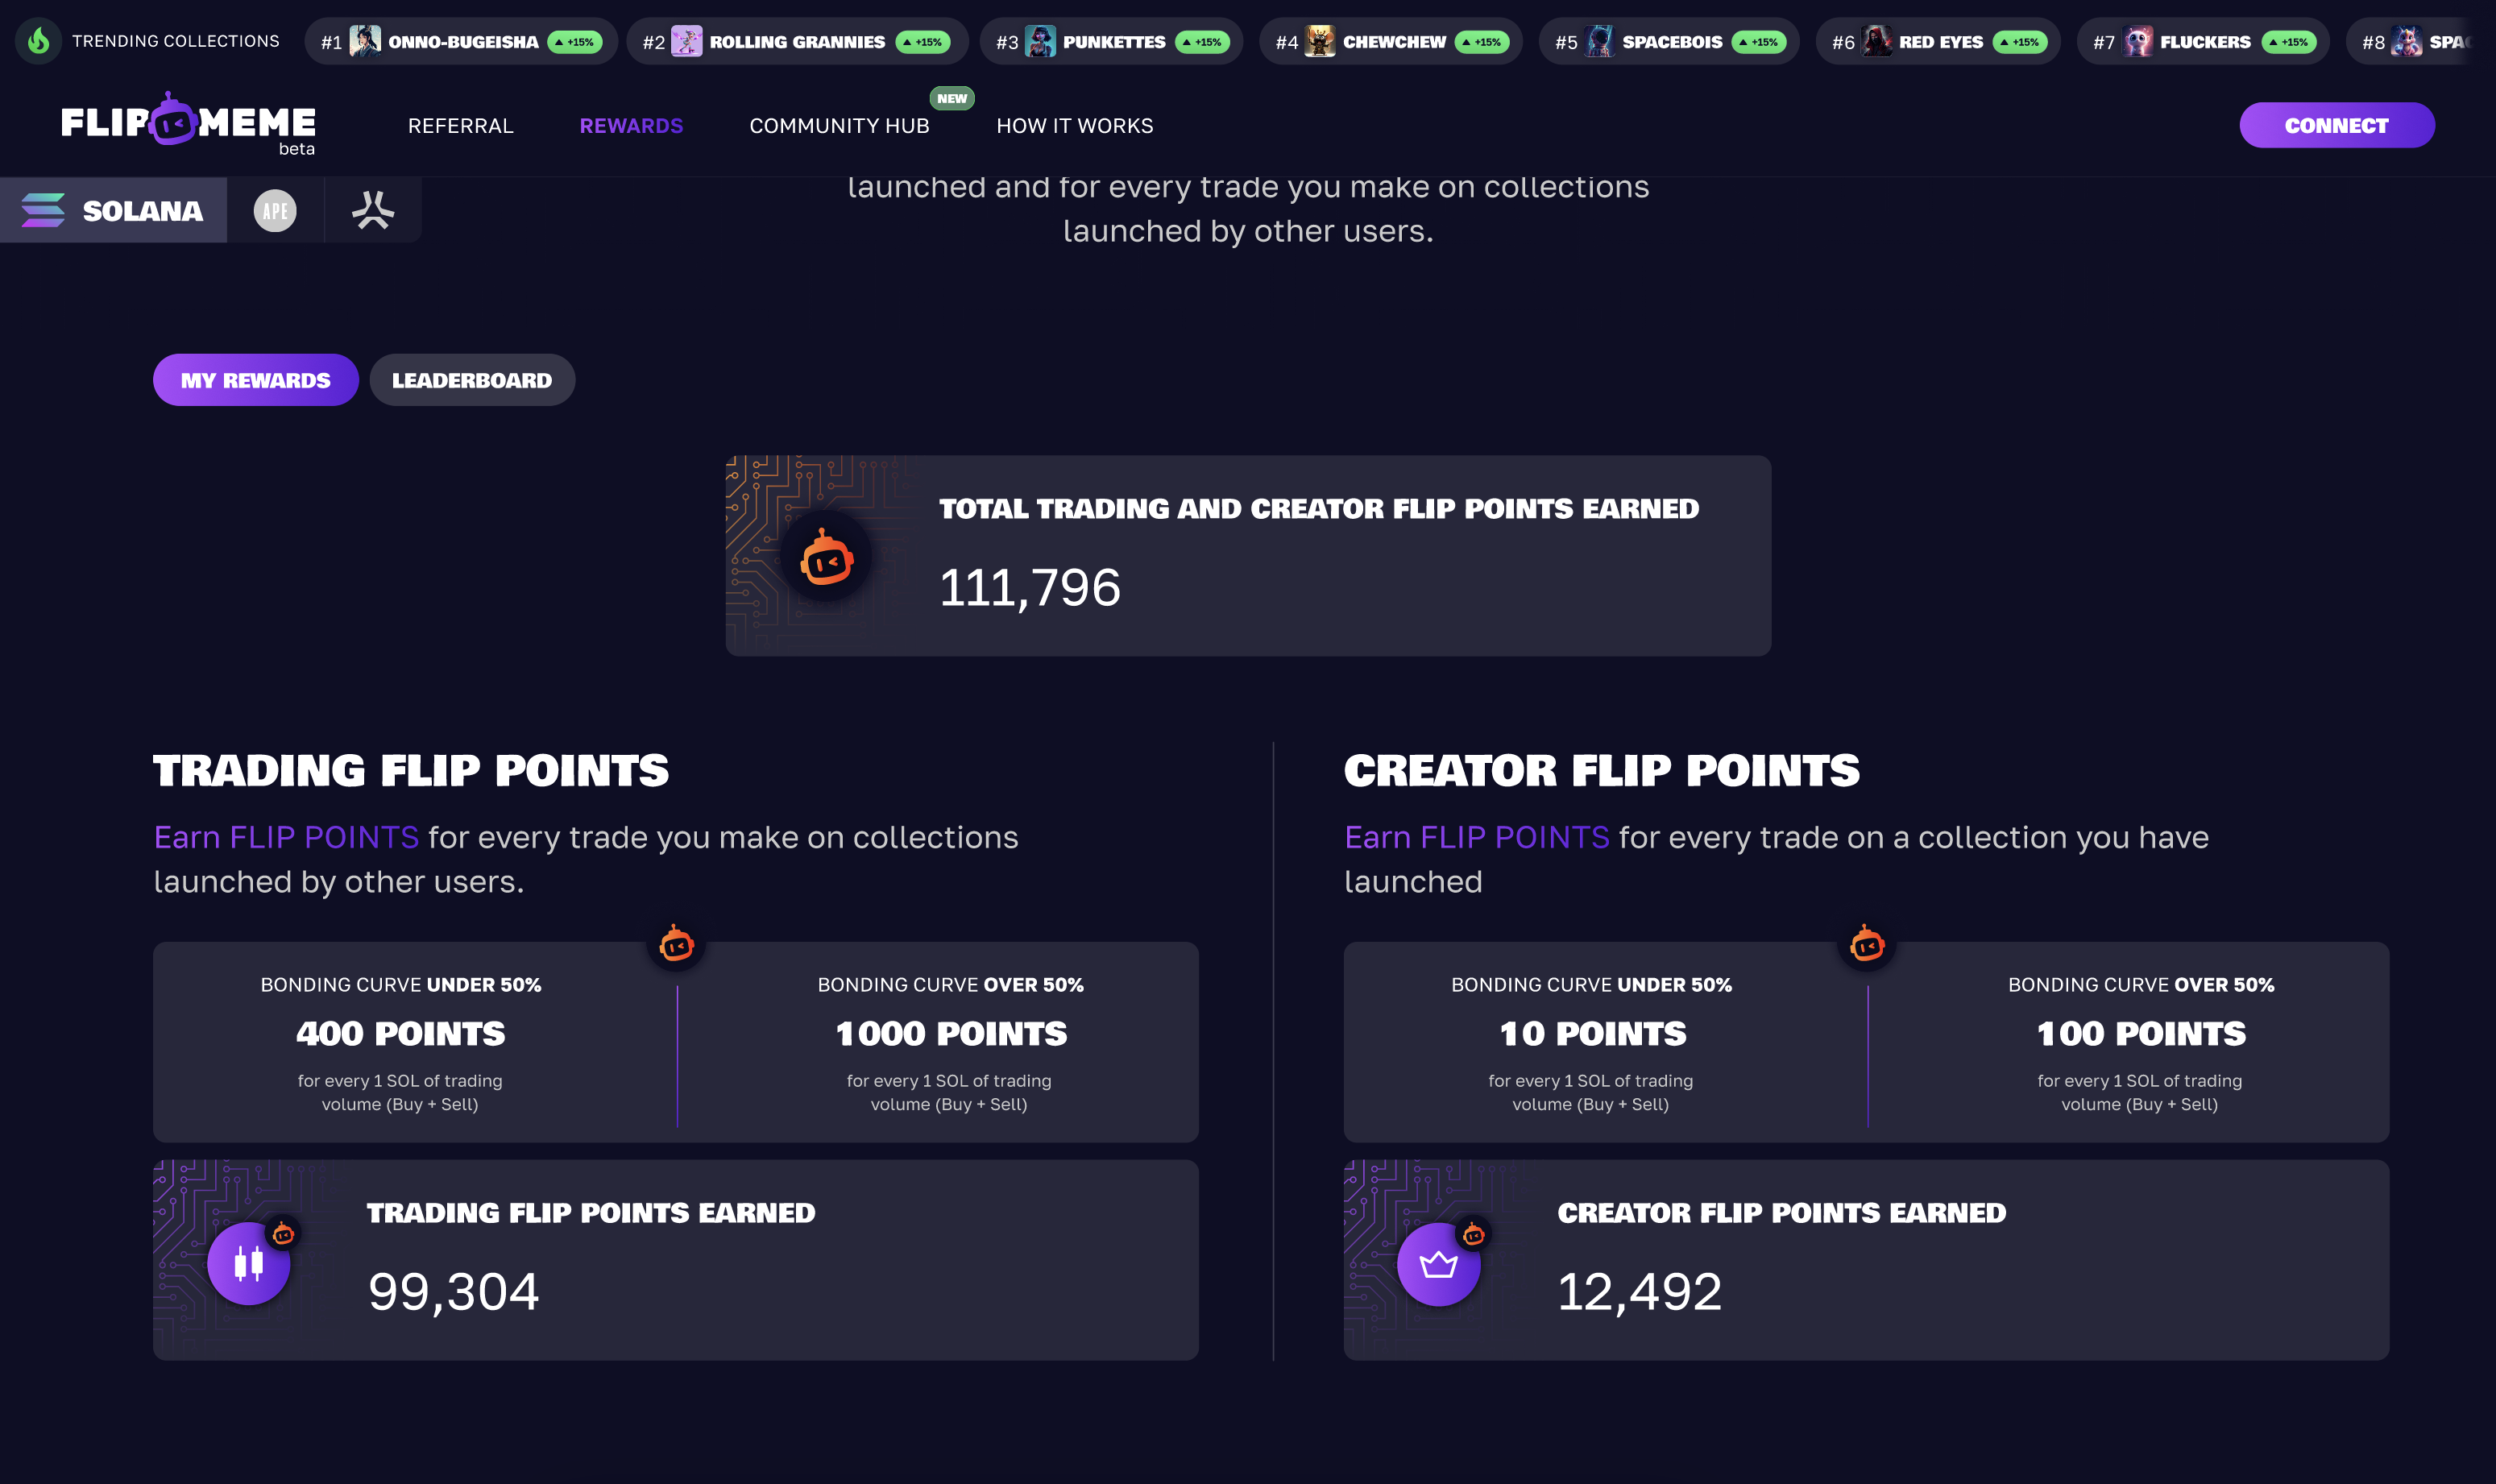
Task: Click the Connect wallet button
Action: [2336, 125]
